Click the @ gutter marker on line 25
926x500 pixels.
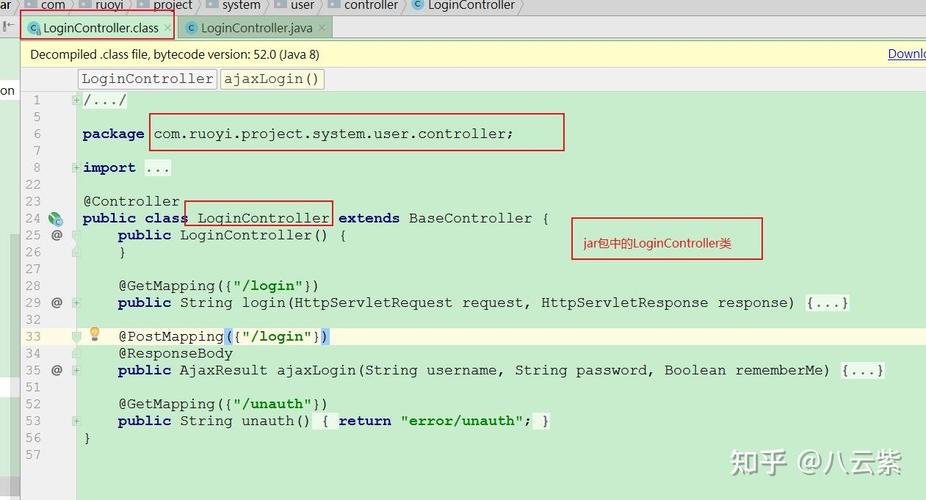(57, 235)
